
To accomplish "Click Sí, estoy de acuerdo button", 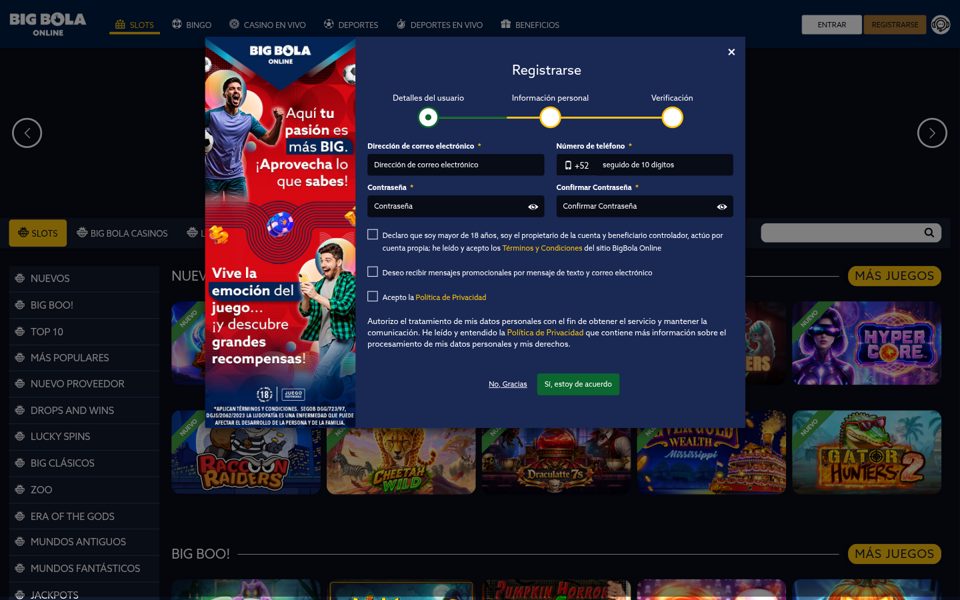I will click(x=578, y=384).
